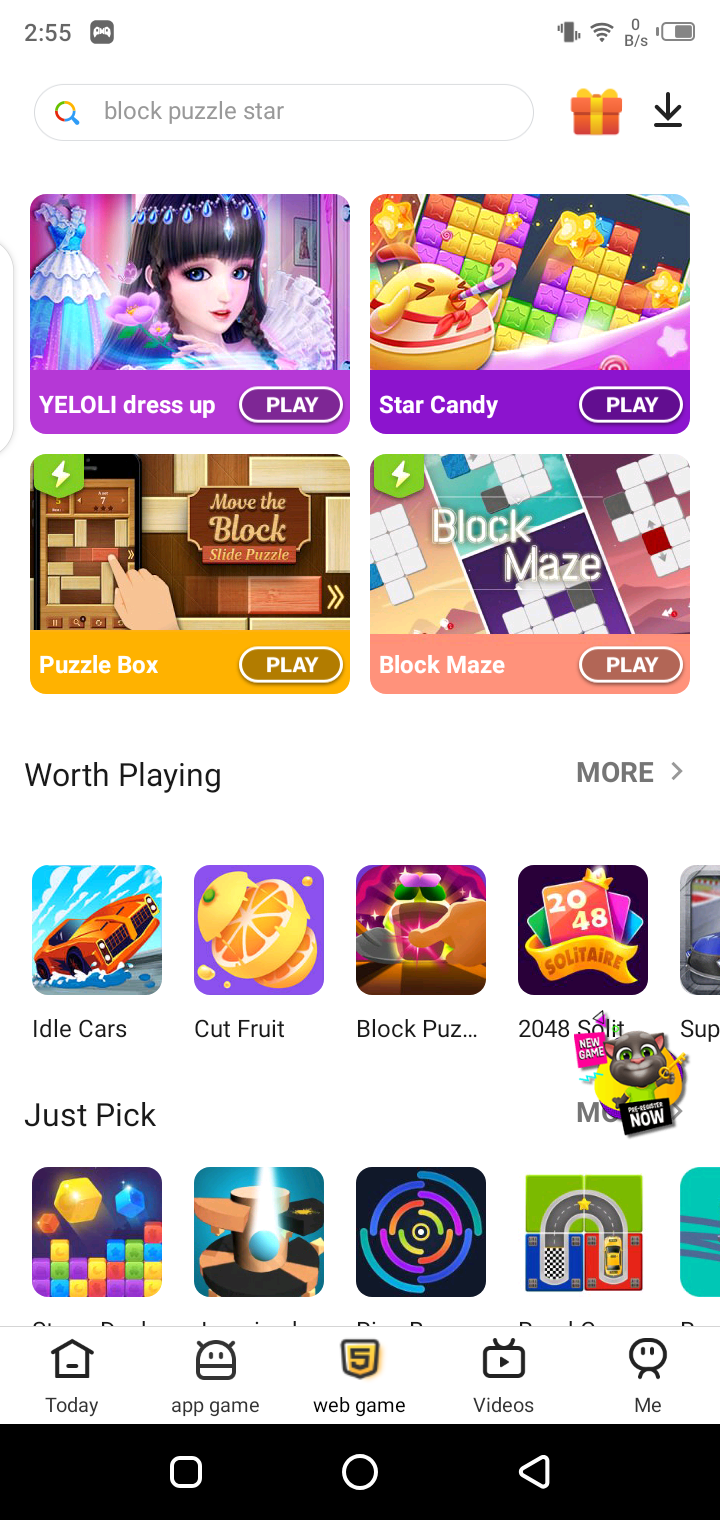Screen dimensions: 720x1520
Task: Open the helix tower ball game icon
Action: (259, 1232)
